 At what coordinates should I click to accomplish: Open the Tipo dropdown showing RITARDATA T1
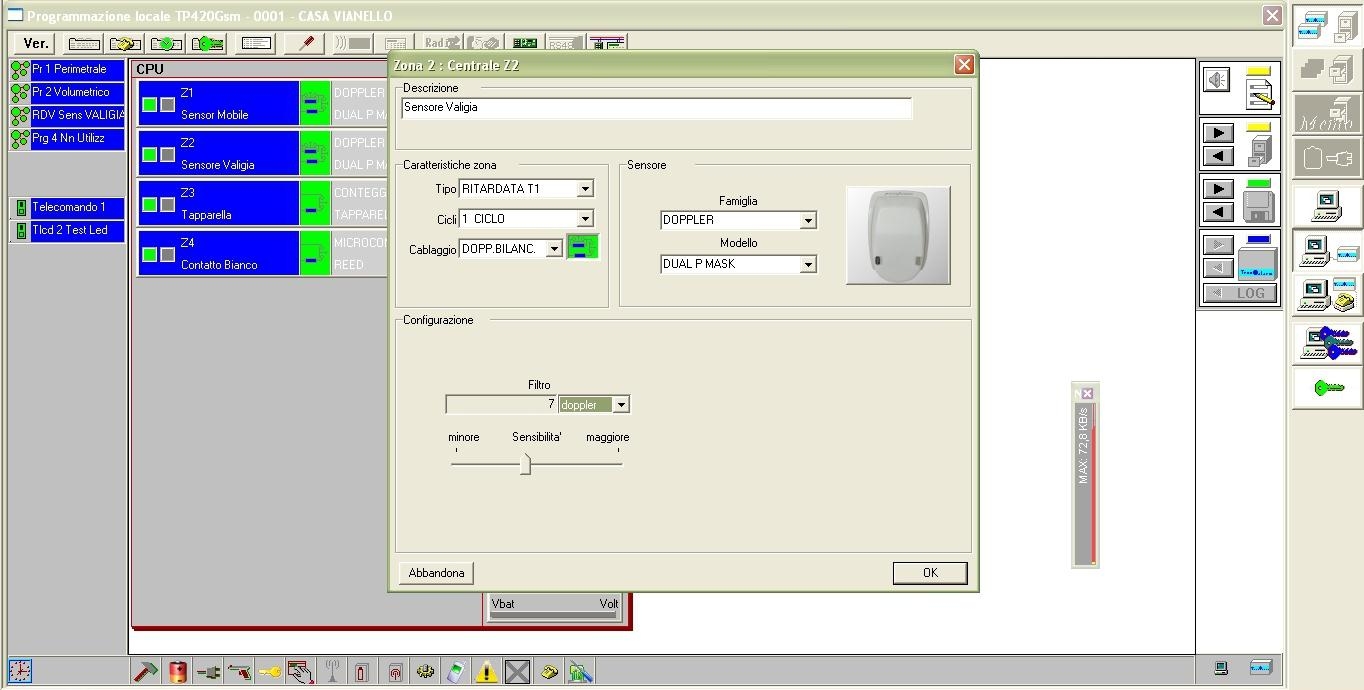pos(585,189)
